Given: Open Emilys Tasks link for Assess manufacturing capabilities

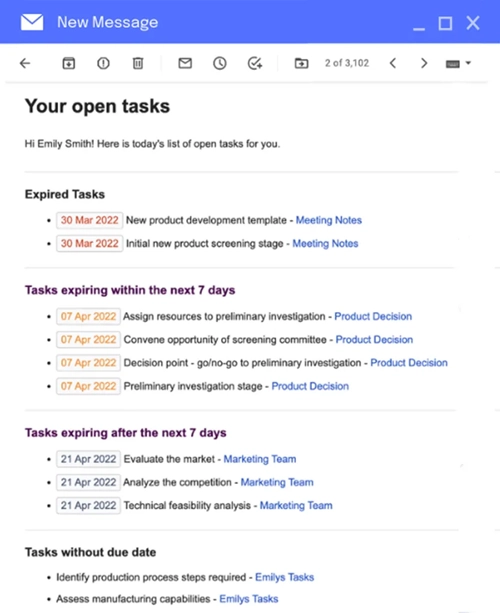Looking at the screenshot, I should 249,599.
